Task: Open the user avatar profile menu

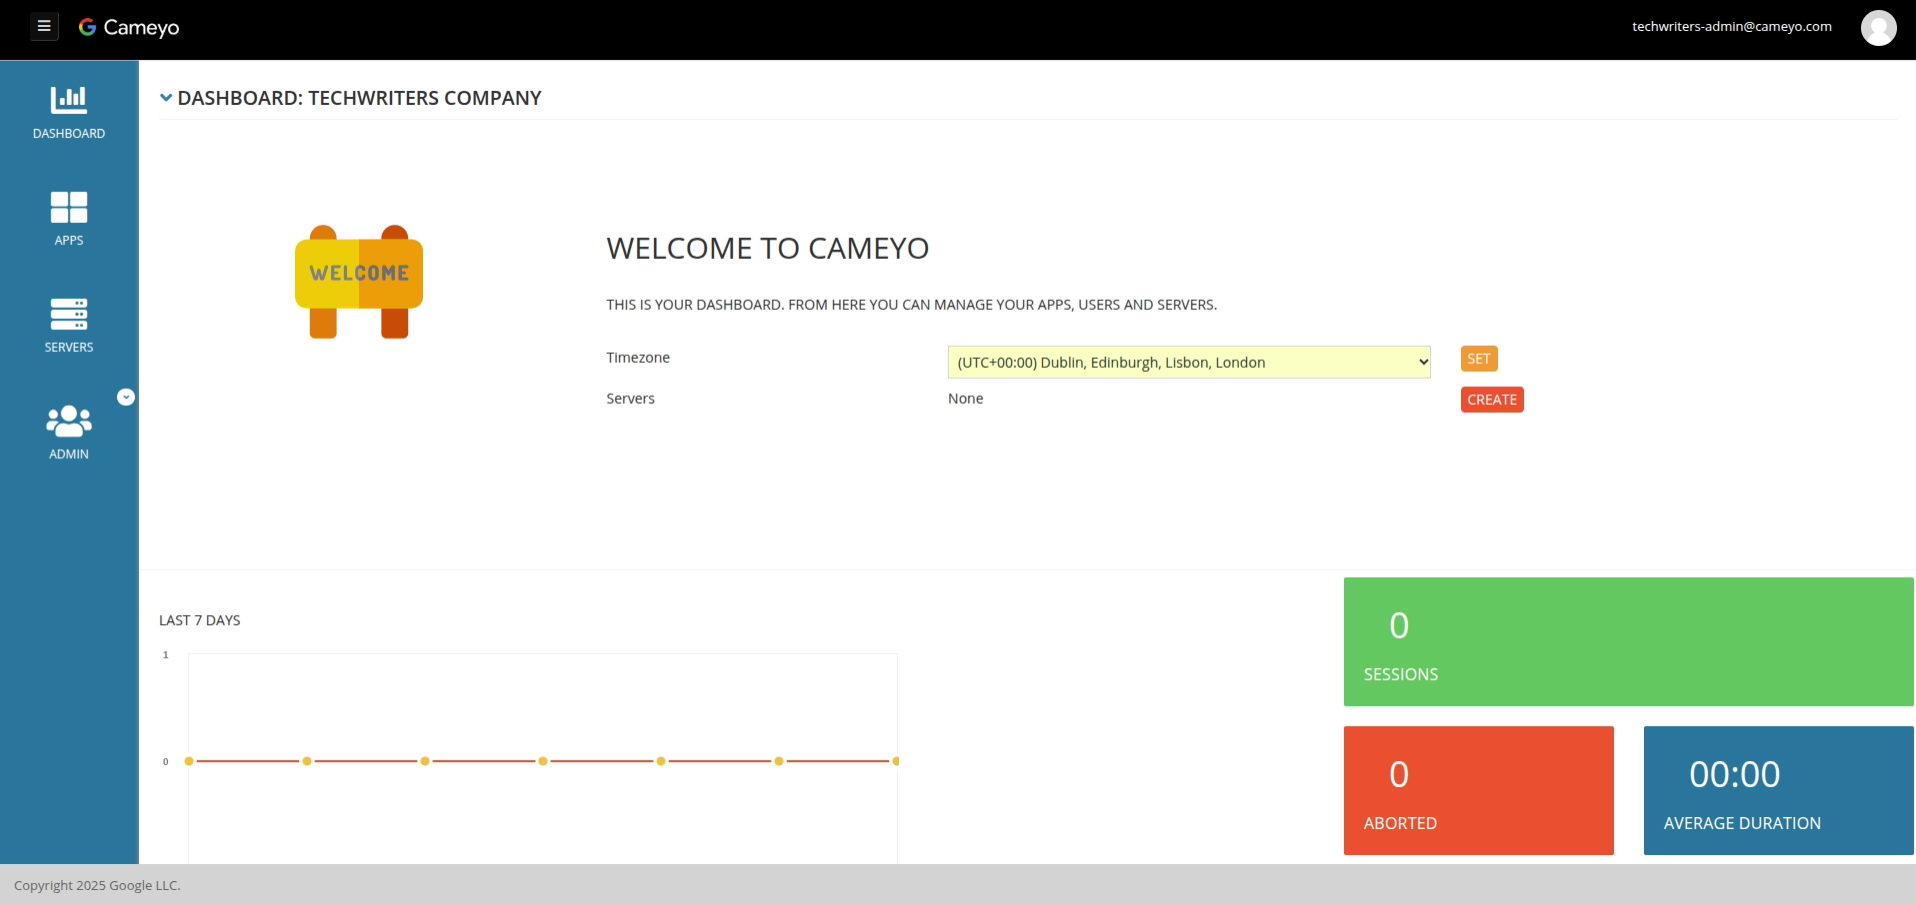Action: point(1878,28)
